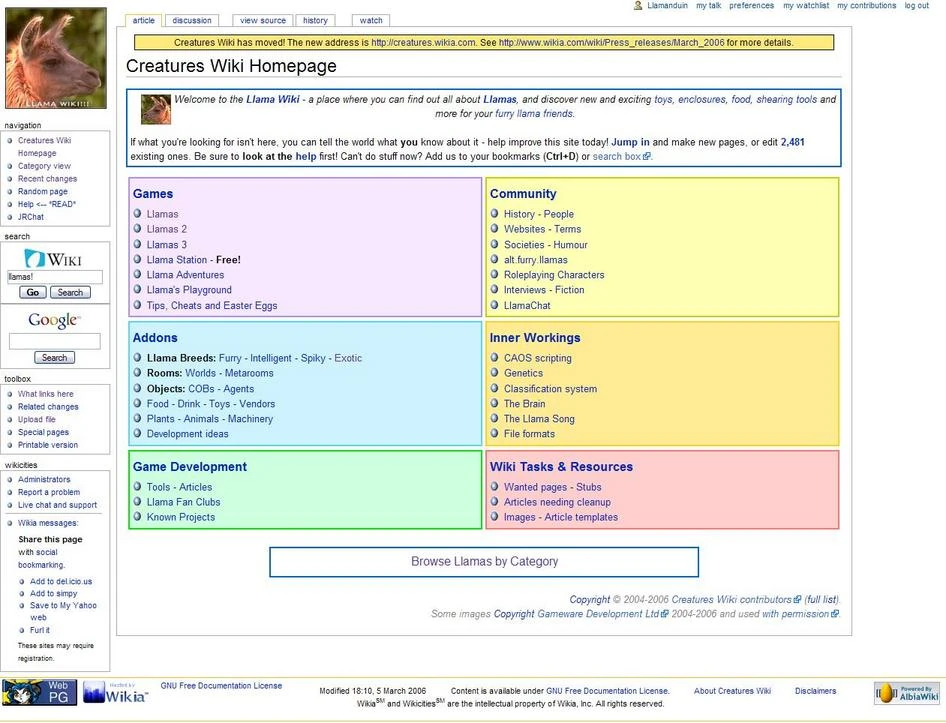Open the Browse Llamas by Category box
This screenshot has width=946, height=723.
[x=483, y=562]
